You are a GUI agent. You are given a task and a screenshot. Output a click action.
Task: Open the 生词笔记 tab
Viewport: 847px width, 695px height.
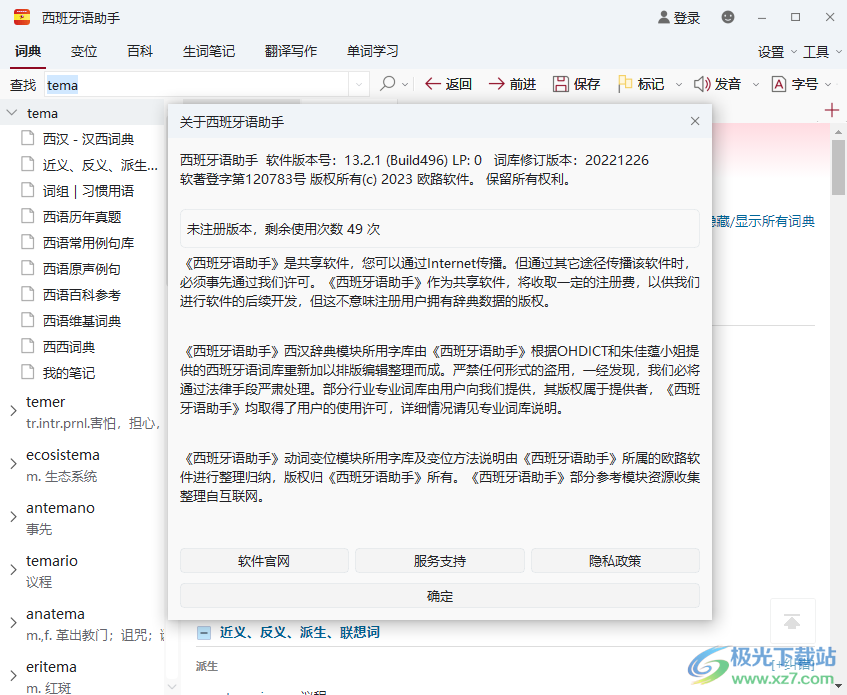(x=209, y=51)
